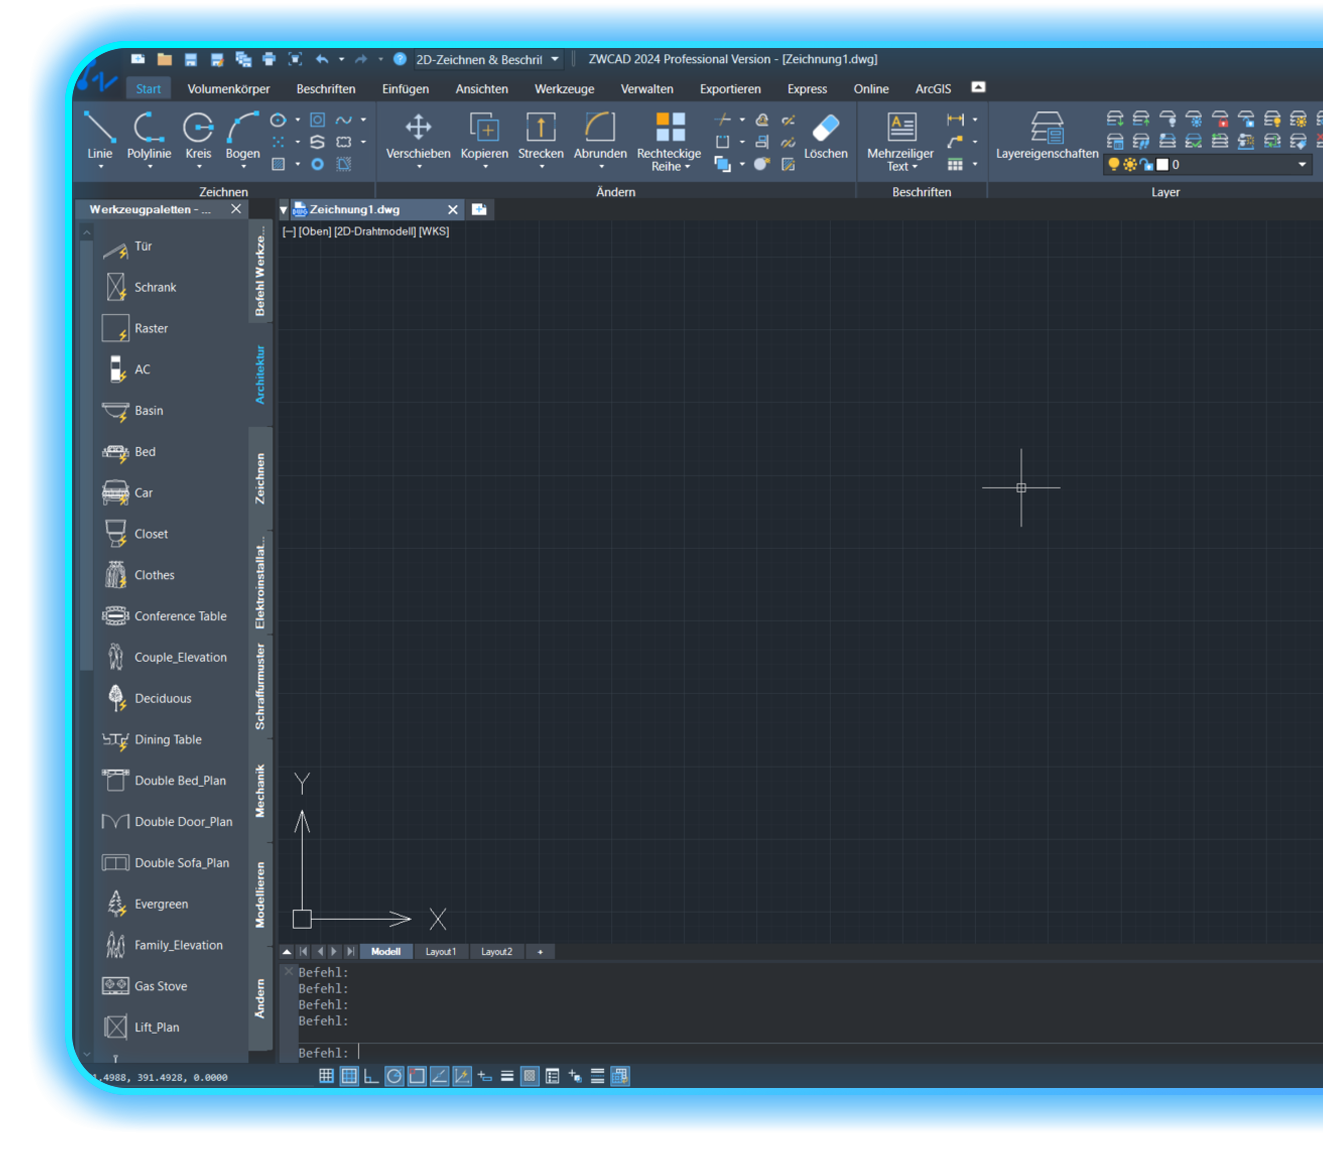Select the Conference Table palette item

pyautogui.click(x=165, y=616)
